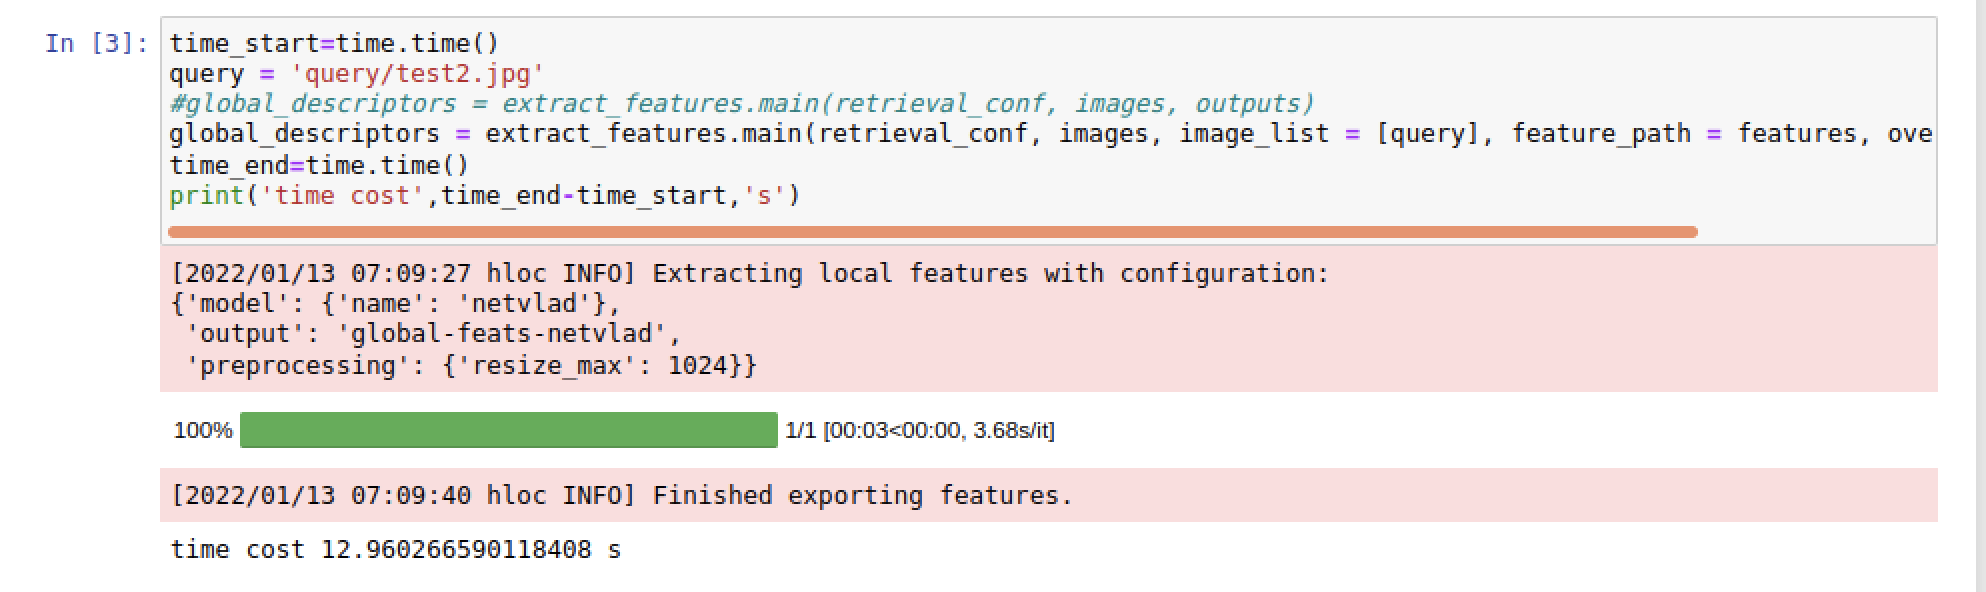Click the 'output': 'global-feats-netvlad' line
Image resolution: width=1986 pixels, height=592 pixels.
pos(433,333)
